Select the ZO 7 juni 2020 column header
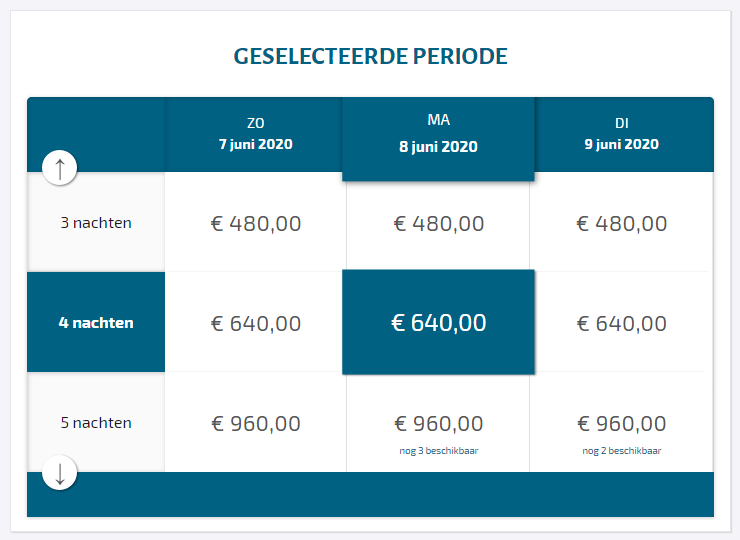 coord(255,135)
